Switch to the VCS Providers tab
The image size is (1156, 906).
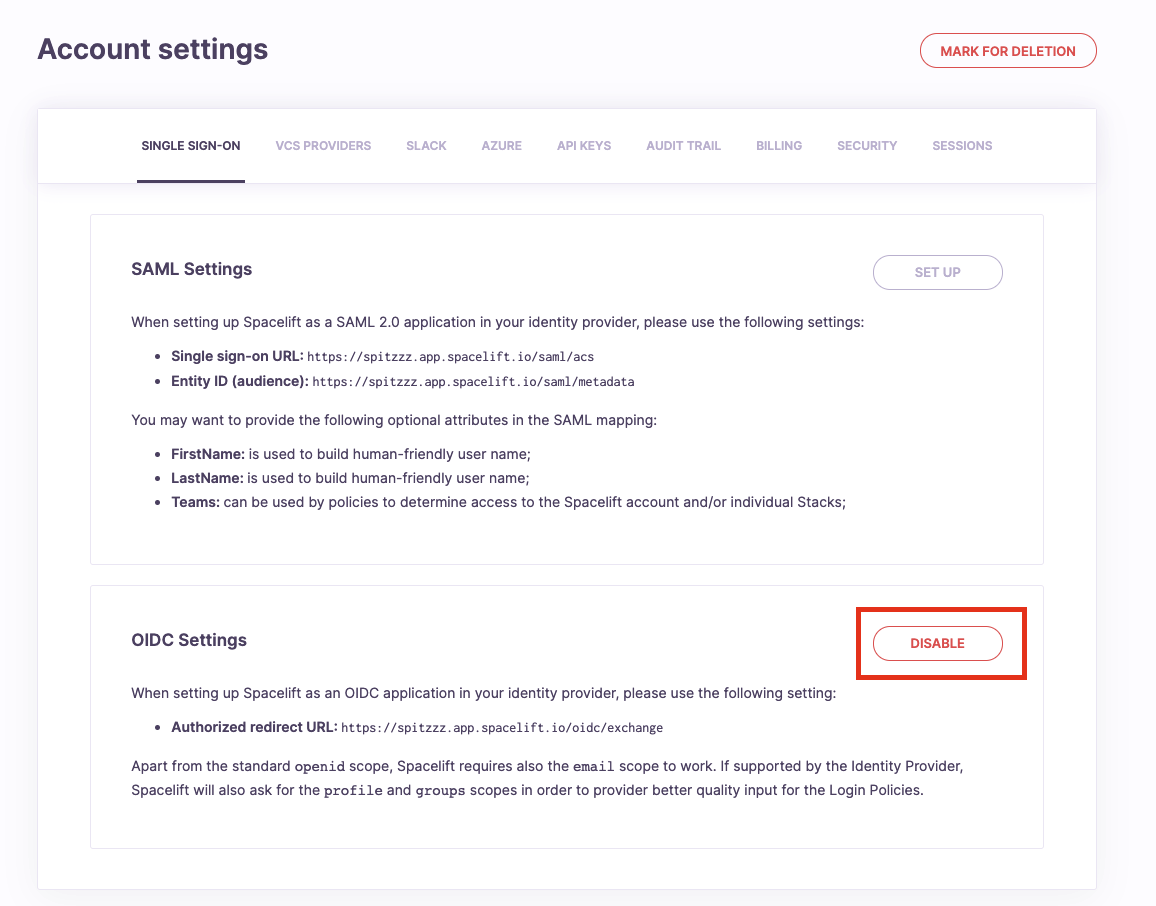point(323,146)
